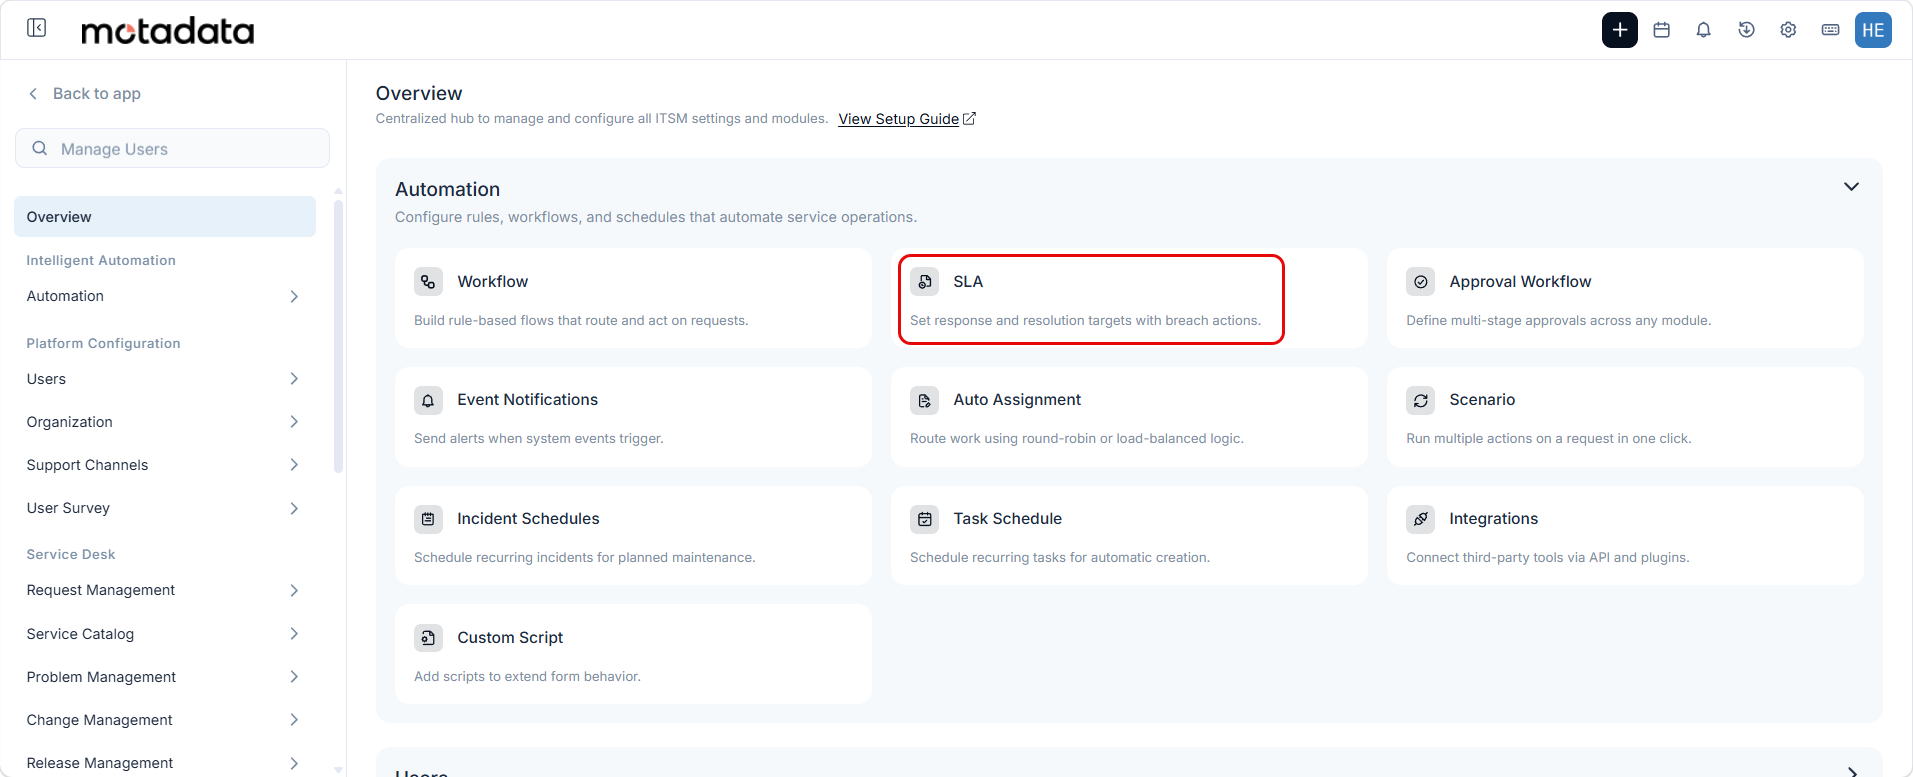Click the Approval Workflow card icon
Image resolution: width=1913 pixels, height=777 pixels.
pos(1420,282)
